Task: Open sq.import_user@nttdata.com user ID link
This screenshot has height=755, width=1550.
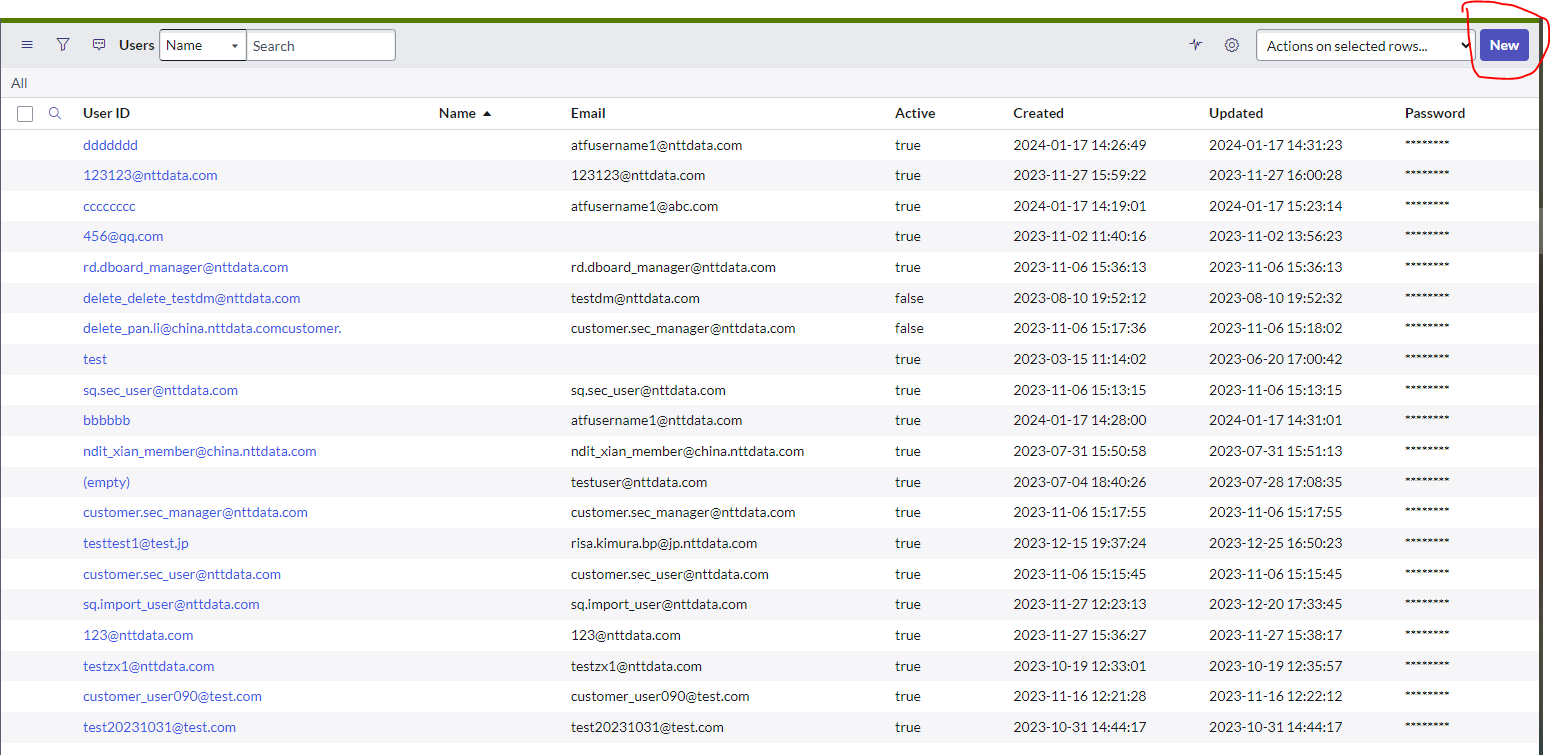Action: point(171,604)
